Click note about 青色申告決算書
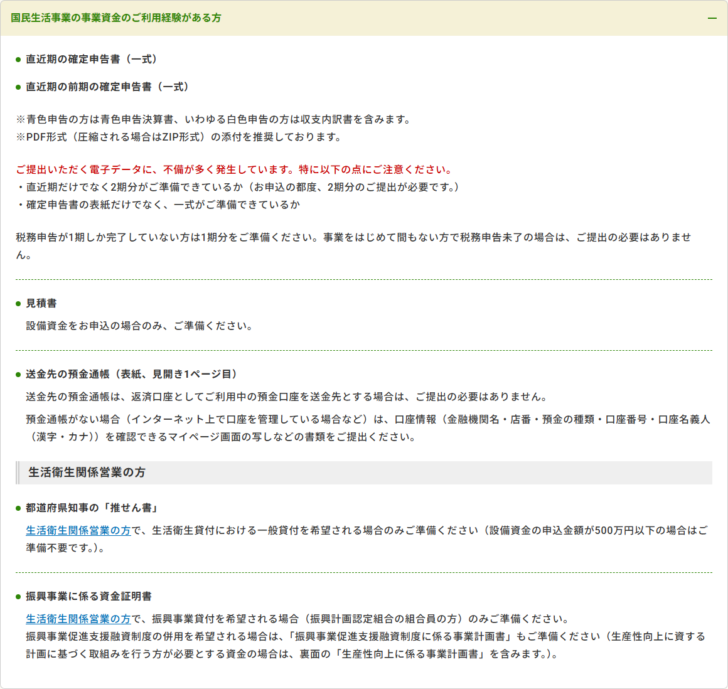 pyautogui.click(x=214, y=119)
